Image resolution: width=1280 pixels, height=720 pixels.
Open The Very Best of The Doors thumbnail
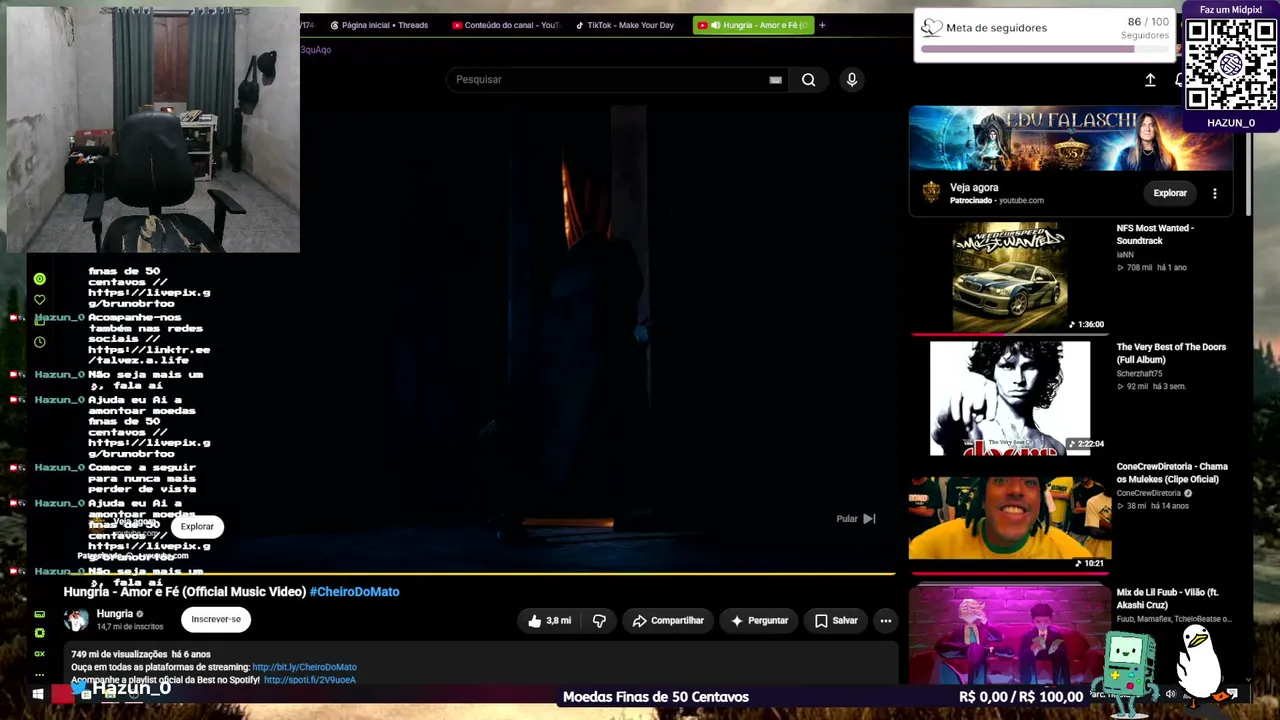(x=1010, y=398)
